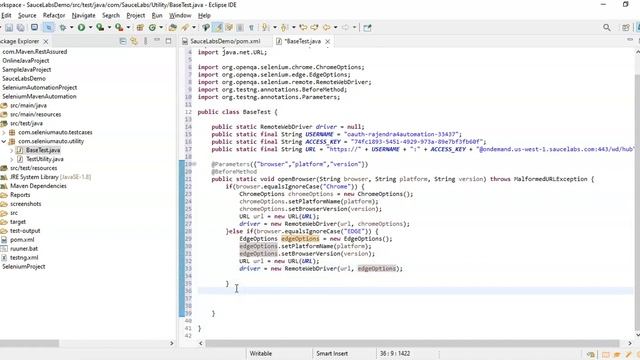Open the Navigate menu
Screen dimensions: 640x360
click(83, 16)
